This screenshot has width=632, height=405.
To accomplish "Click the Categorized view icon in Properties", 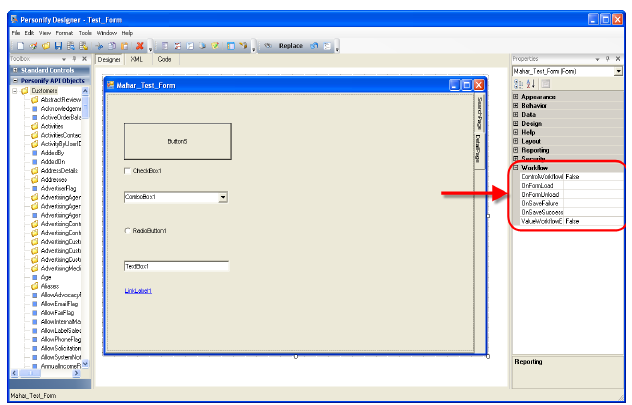I will pyautogui.click(x=518, y=83).
